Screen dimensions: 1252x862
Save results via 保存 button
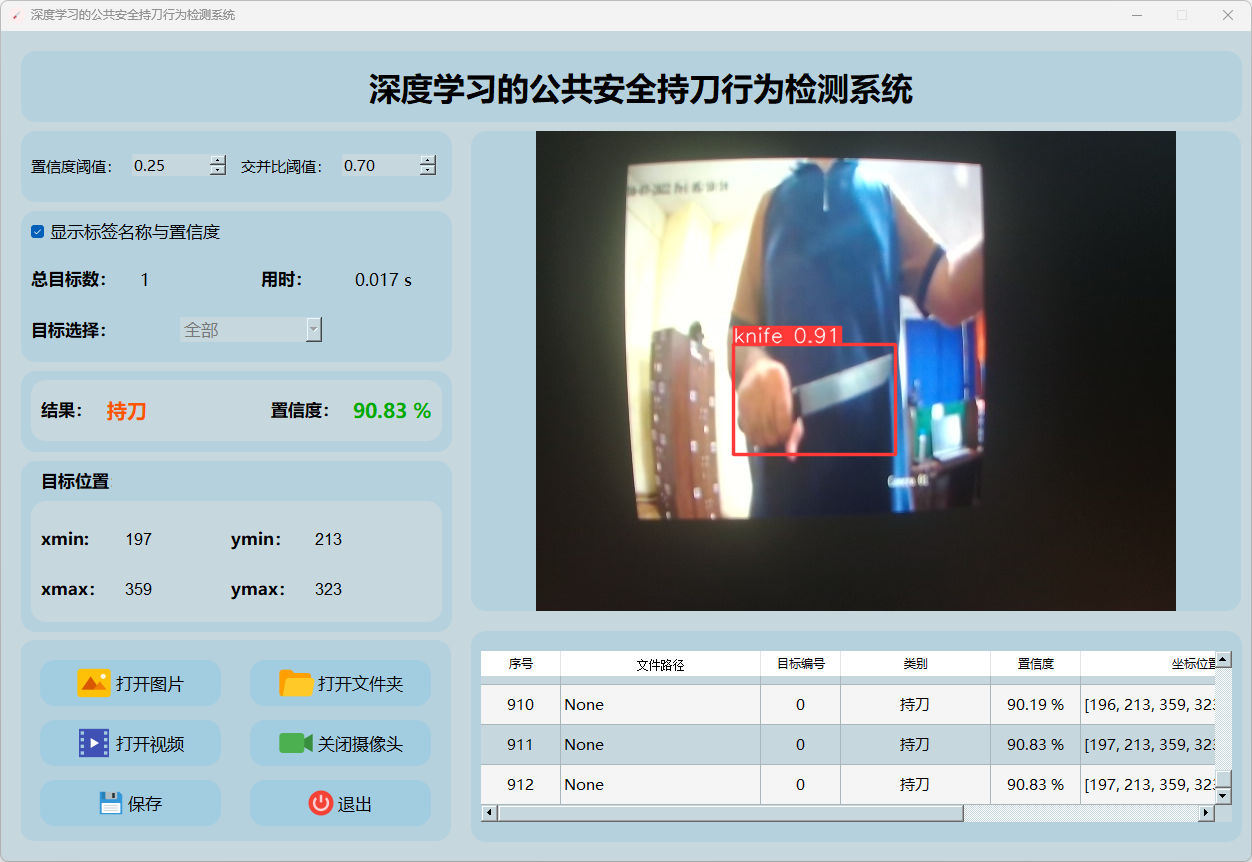click(130, 803)
